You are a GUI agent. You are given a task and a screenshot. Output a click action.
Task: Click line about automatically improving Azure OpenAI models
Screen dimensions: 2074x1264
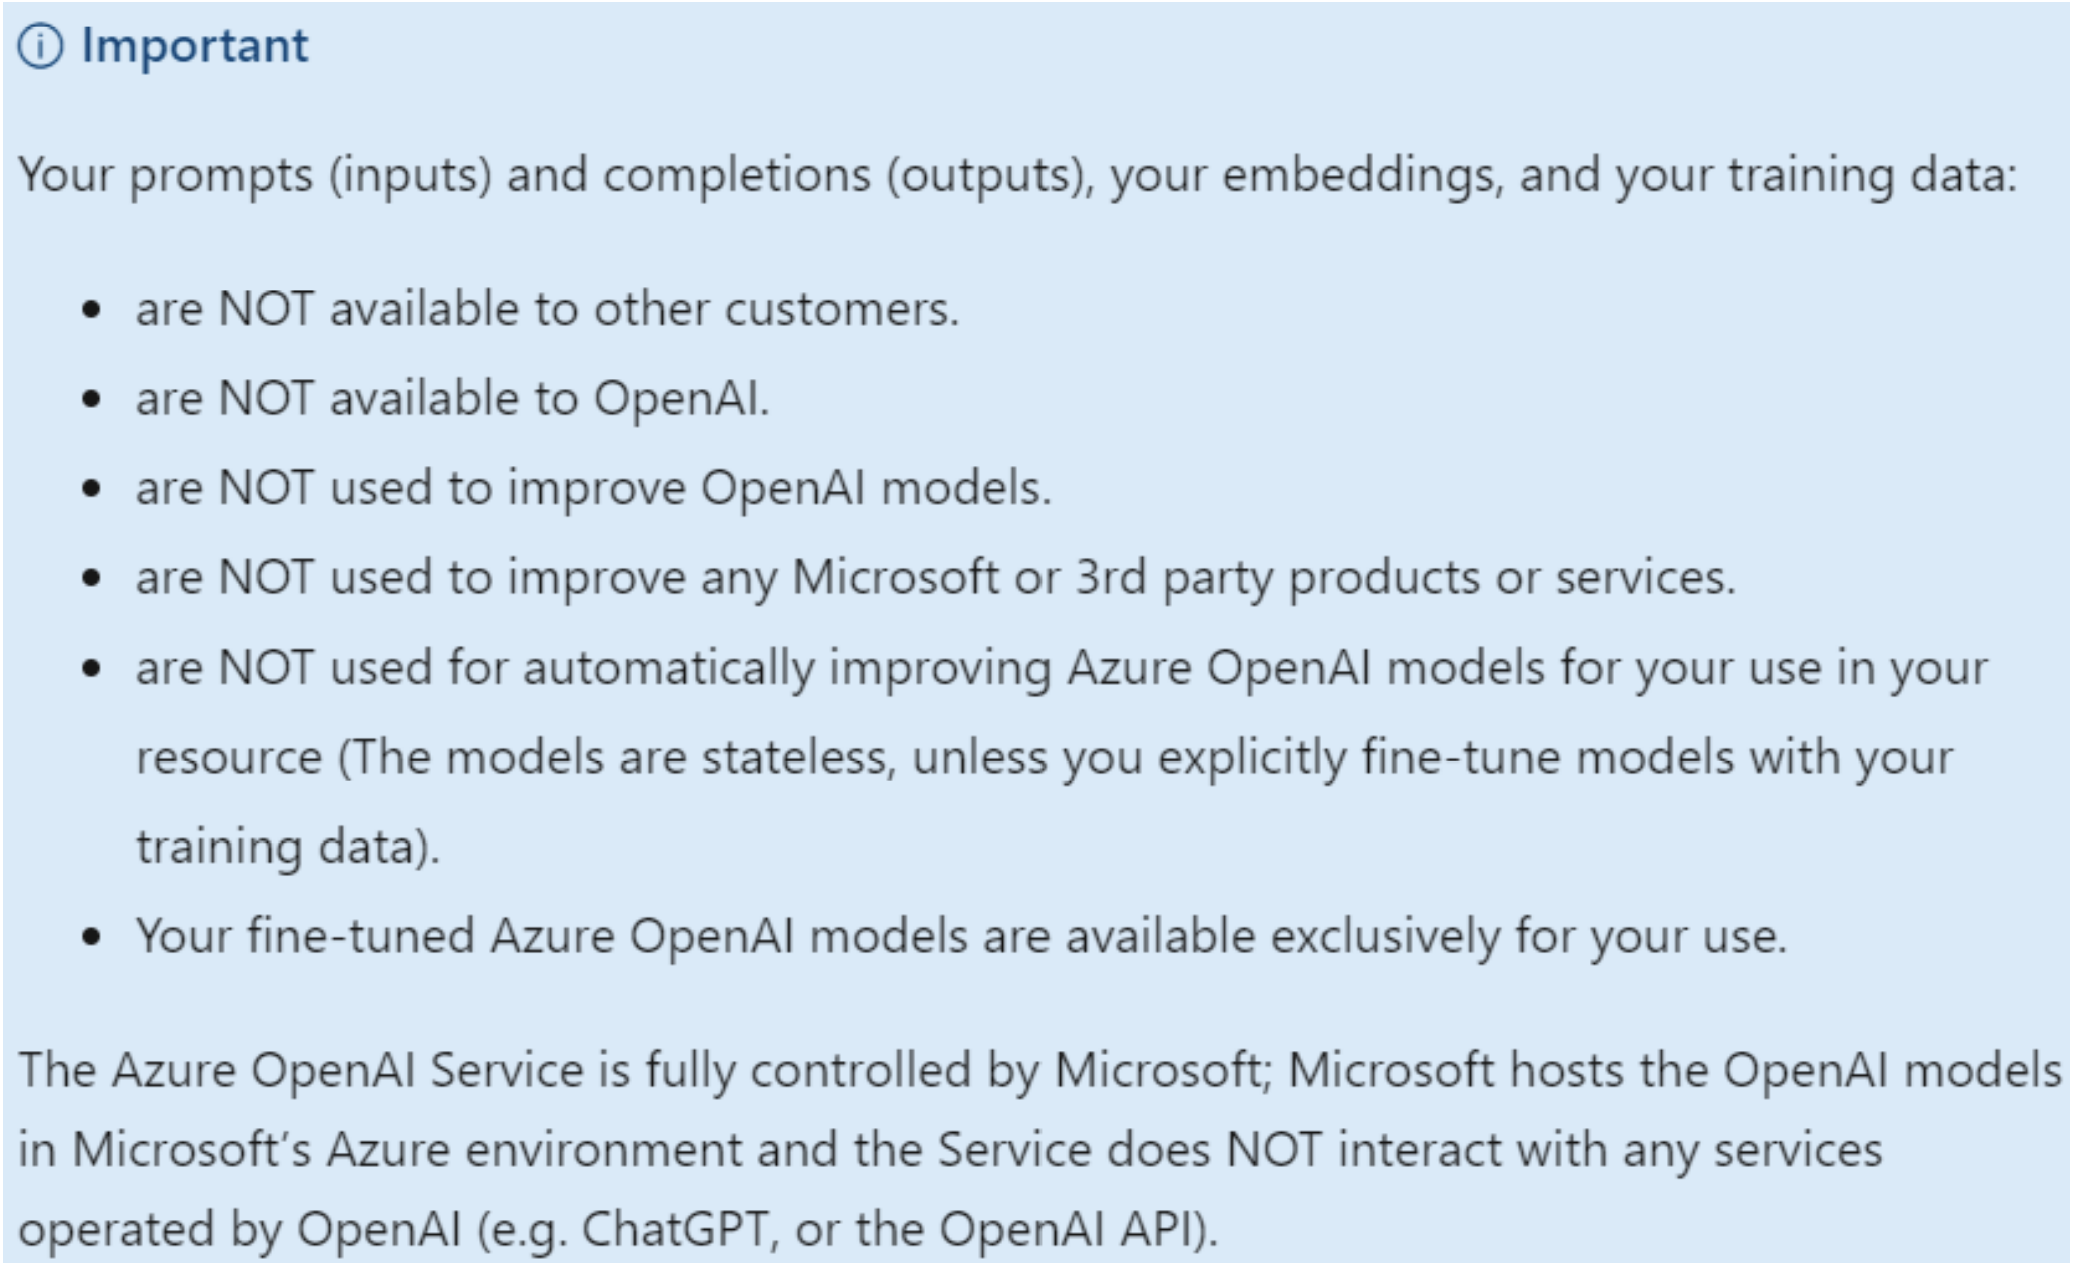tap(1062, 668)
